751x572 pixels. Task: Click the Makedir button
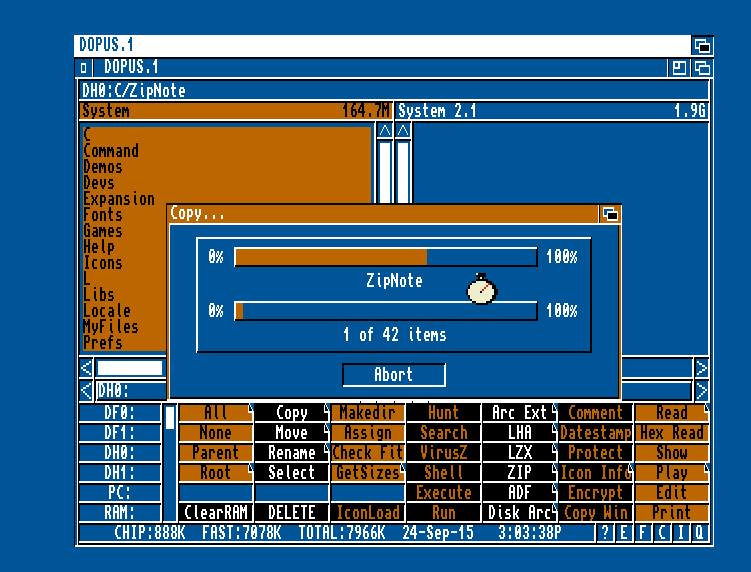click(x=368, y=412)
